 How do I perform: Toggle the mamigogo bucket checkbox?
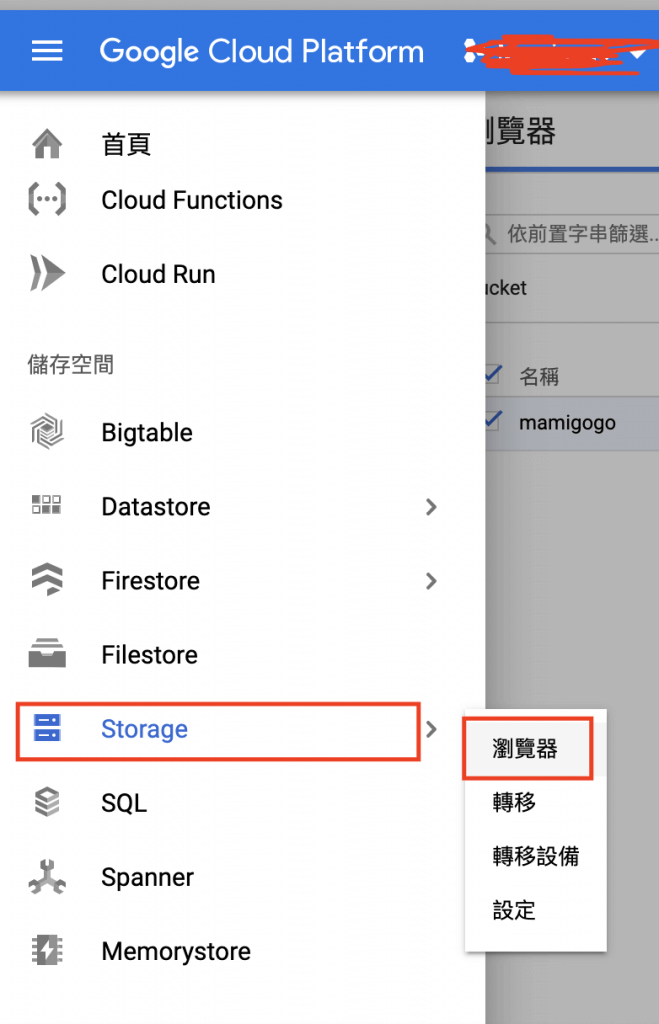492,422
